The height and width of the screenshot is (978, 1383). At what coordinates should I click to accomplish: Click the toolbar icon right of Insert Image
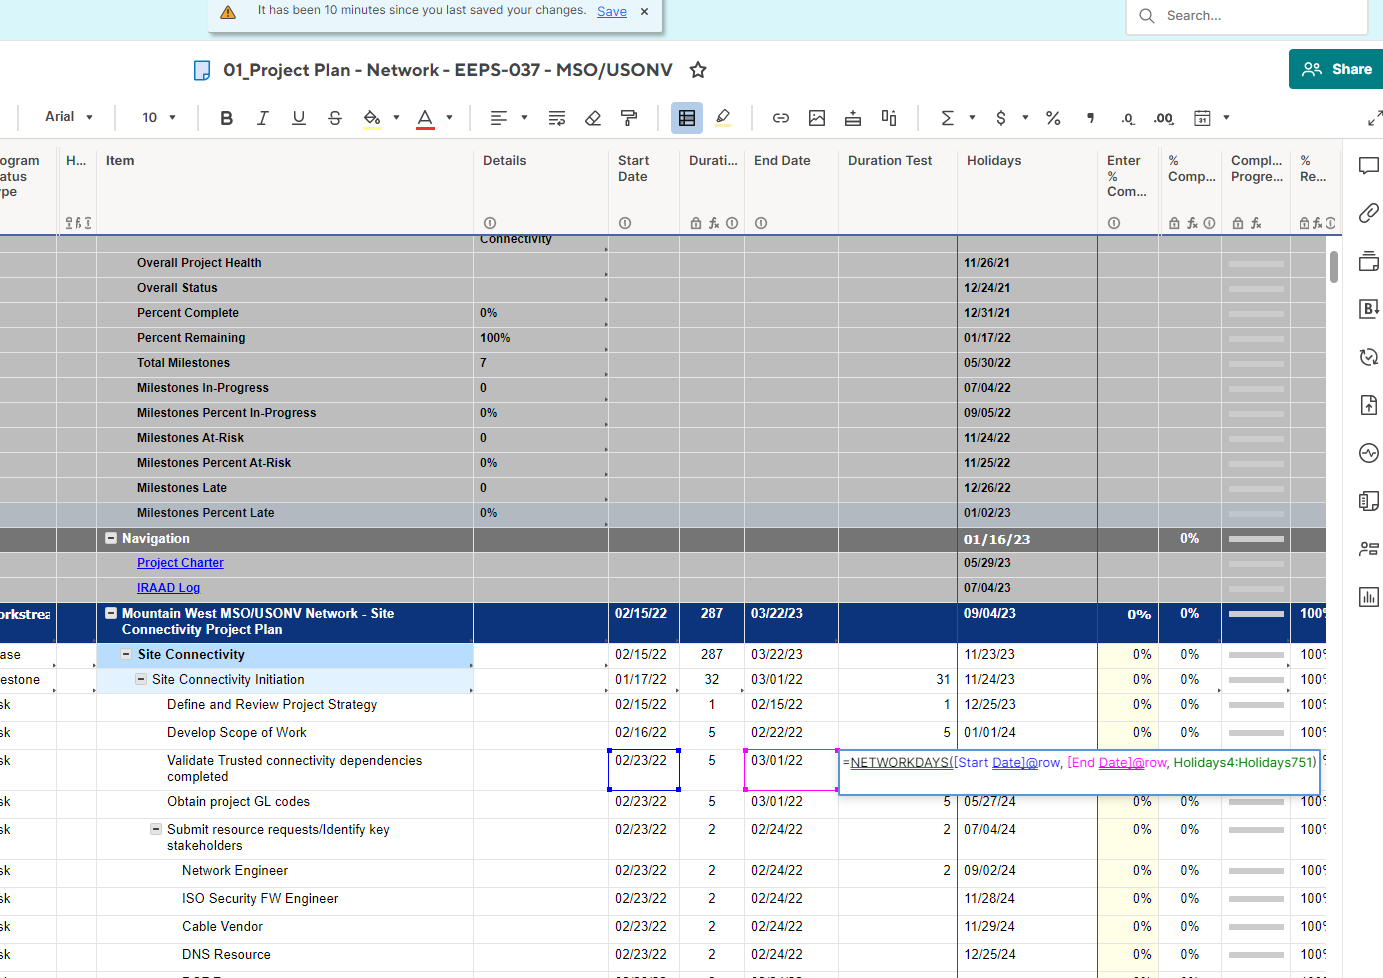point(853,118)
